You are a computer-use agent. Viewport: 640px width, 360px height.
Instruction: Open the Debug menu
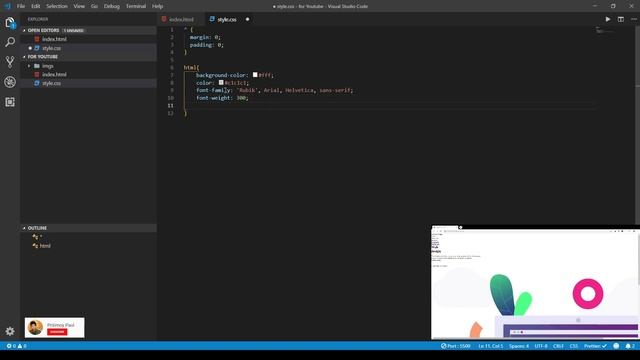point(111,6)
